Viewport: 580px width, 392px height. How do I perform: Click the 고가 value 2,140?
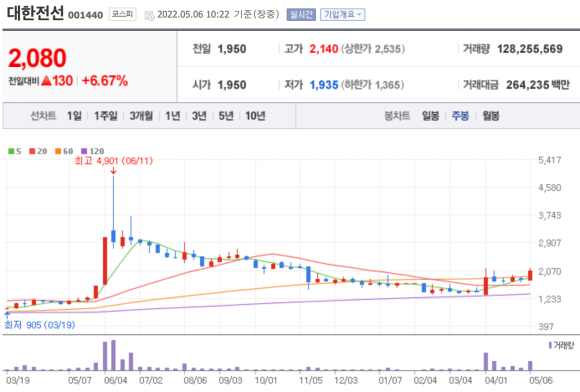pyautogui.click(x=324, y=49)
